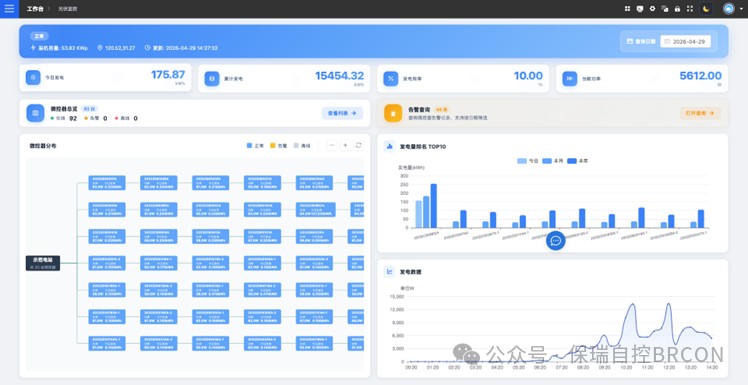748x385 pixels.
Task: Open the four-square apps grid icon
Action: pos(627,9)
